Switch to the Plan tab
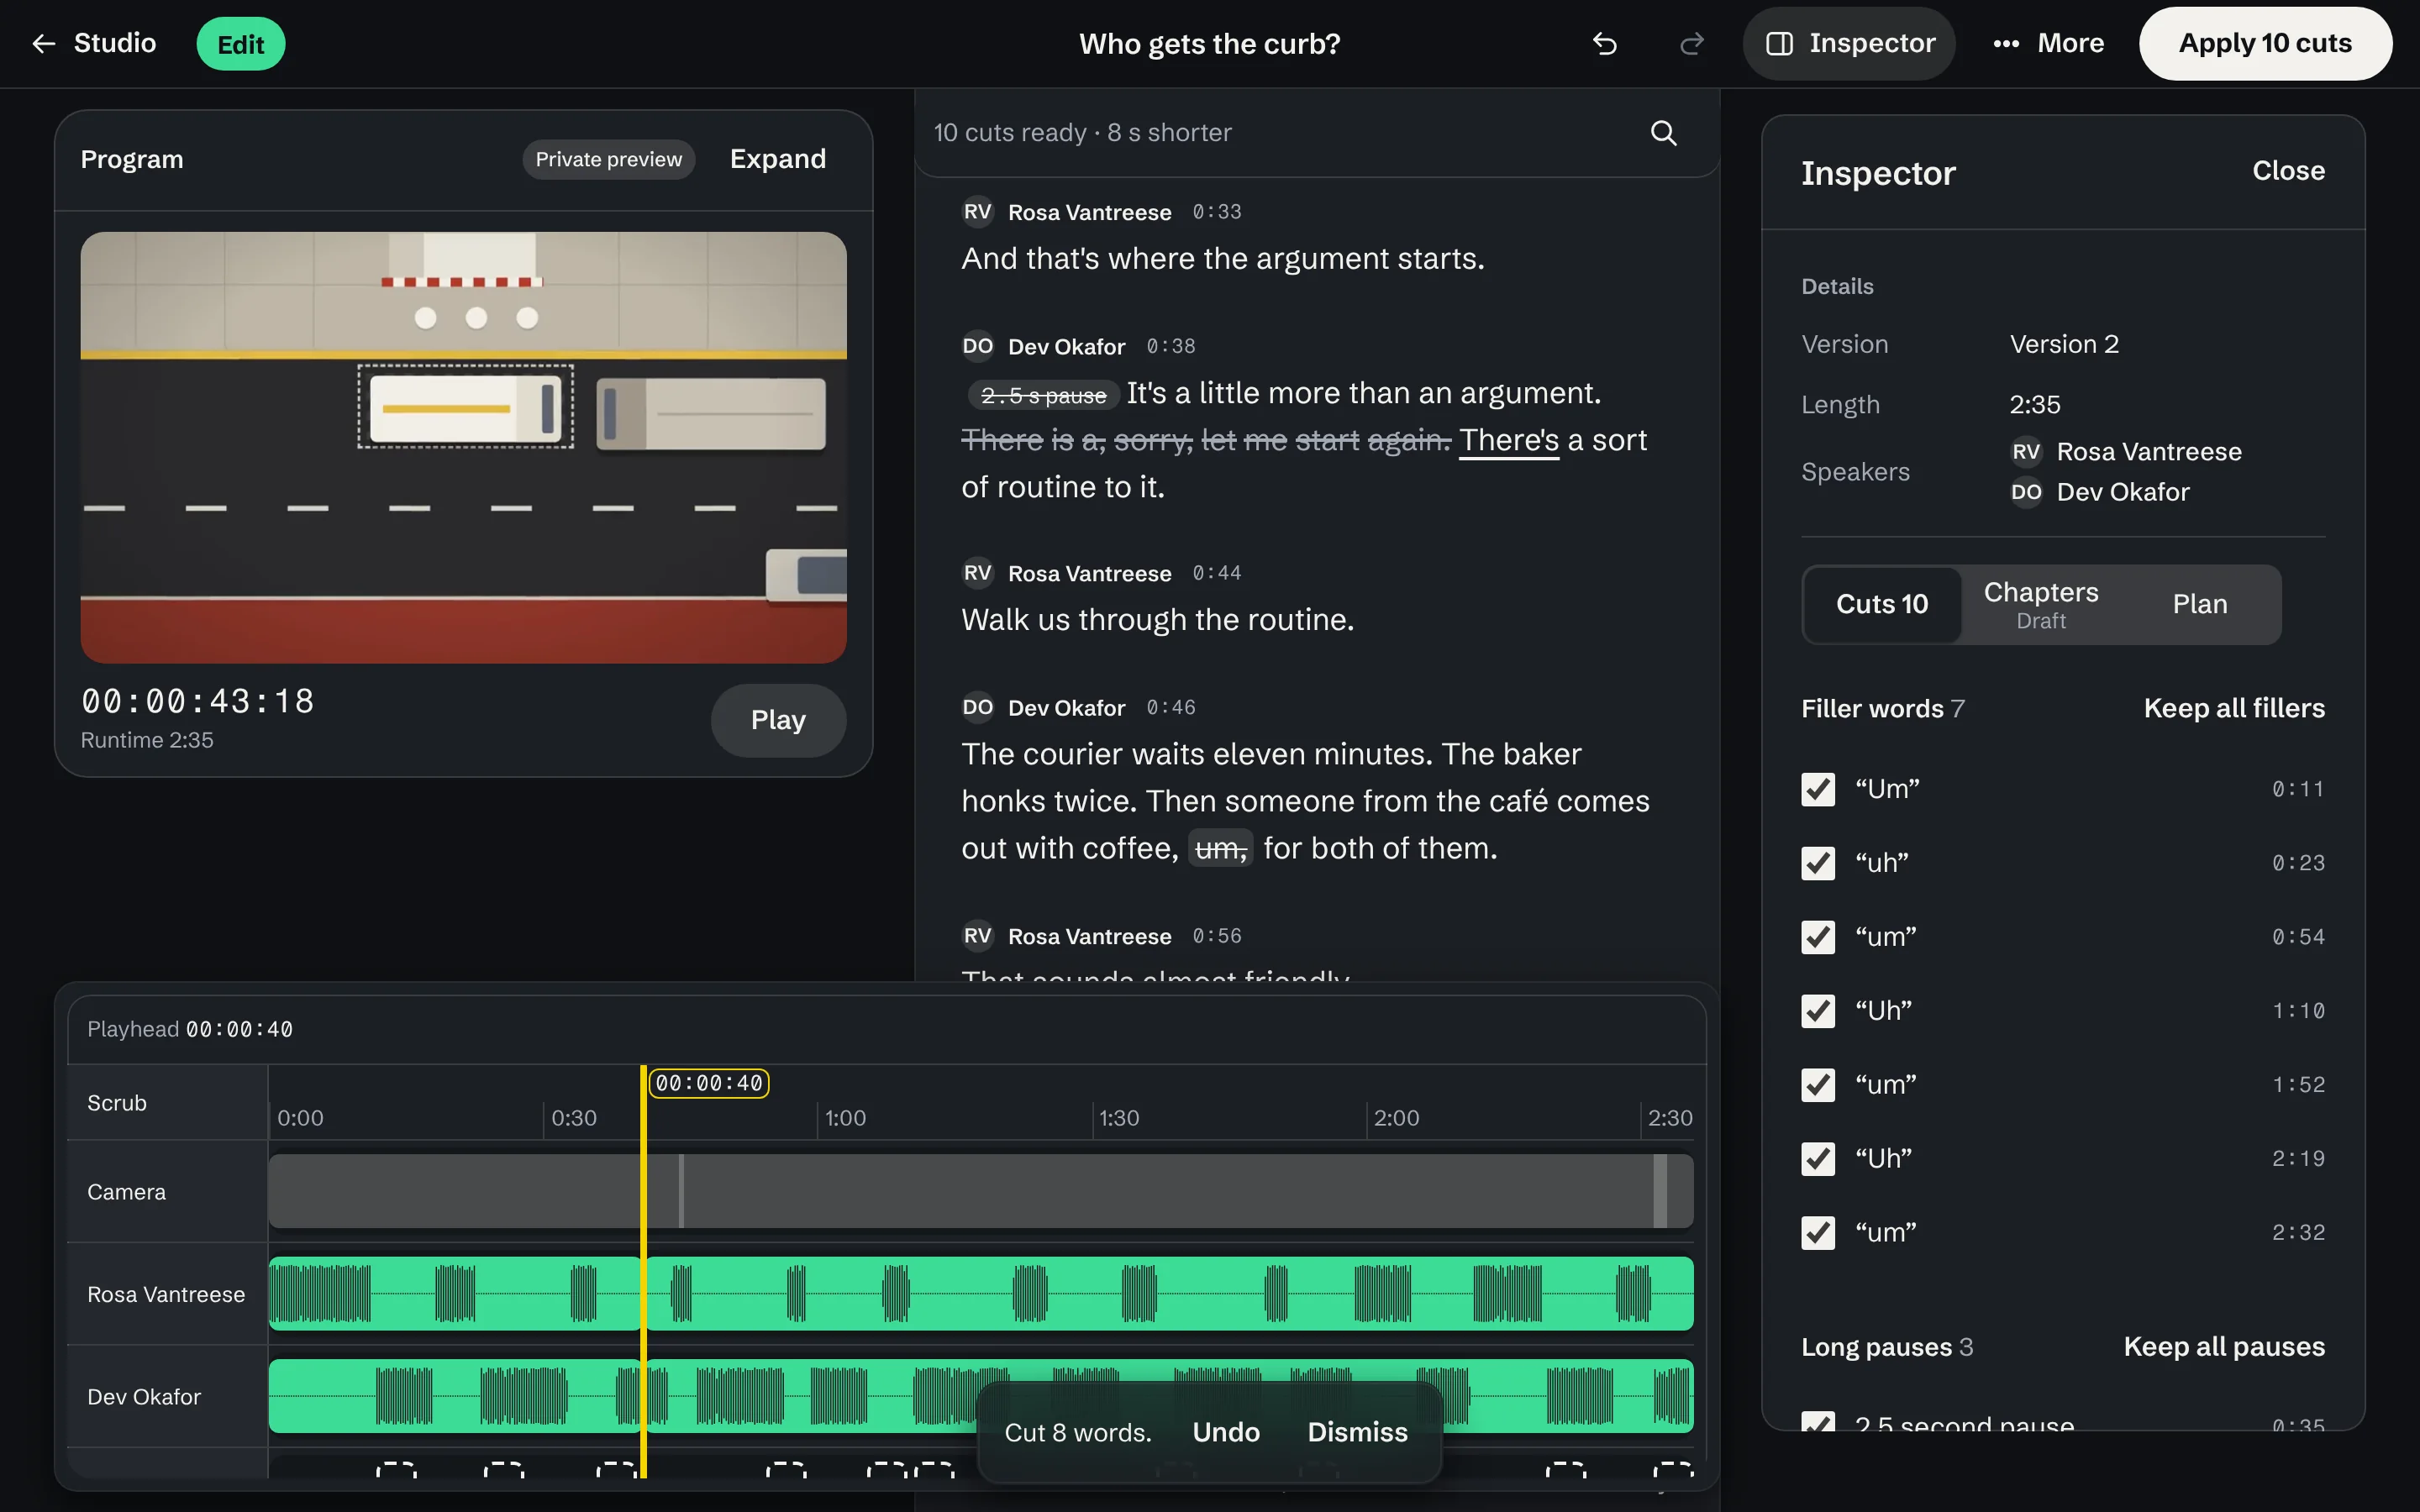Image resolution: width=2420 pixels, height=1512 pixels. coord(2199,605)
